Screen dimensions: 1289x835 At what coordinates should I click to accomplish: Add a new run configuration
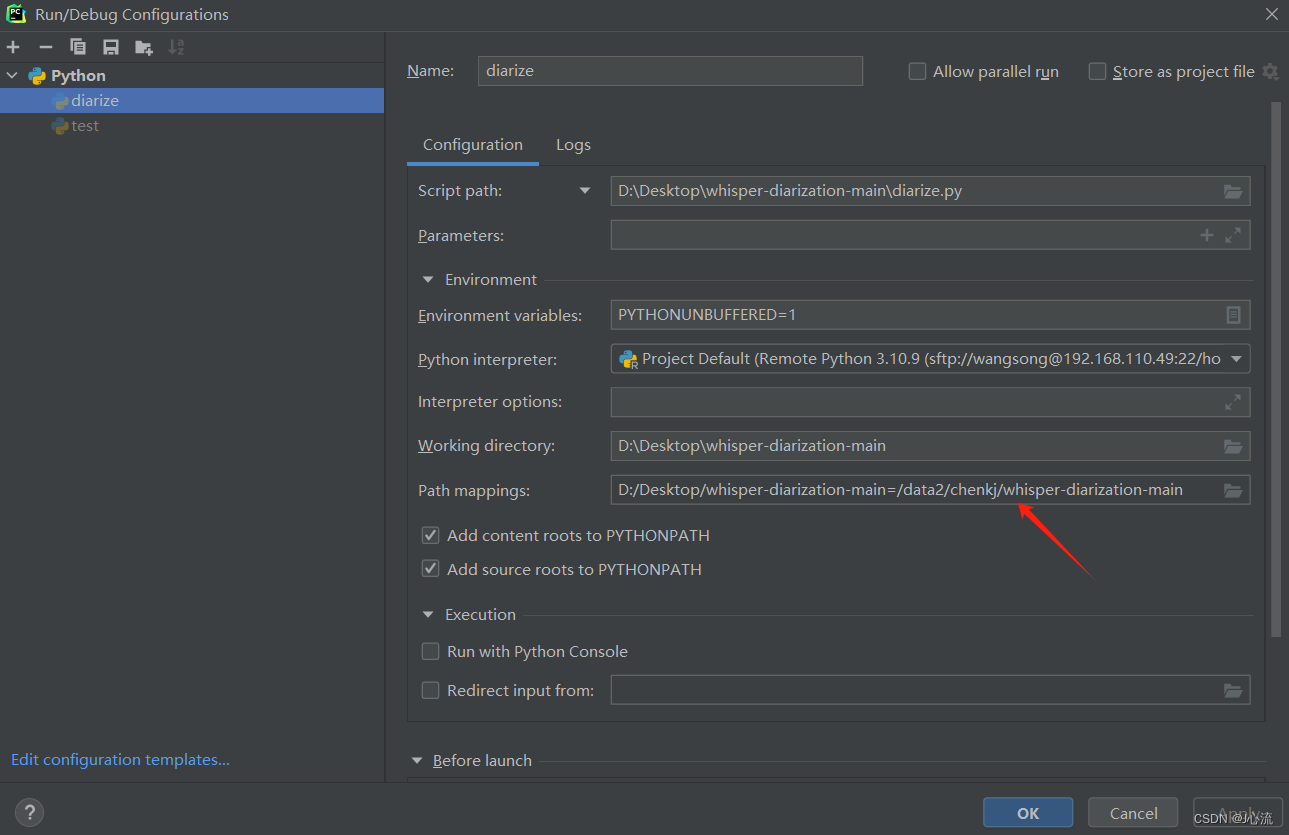tap(13, 46)
